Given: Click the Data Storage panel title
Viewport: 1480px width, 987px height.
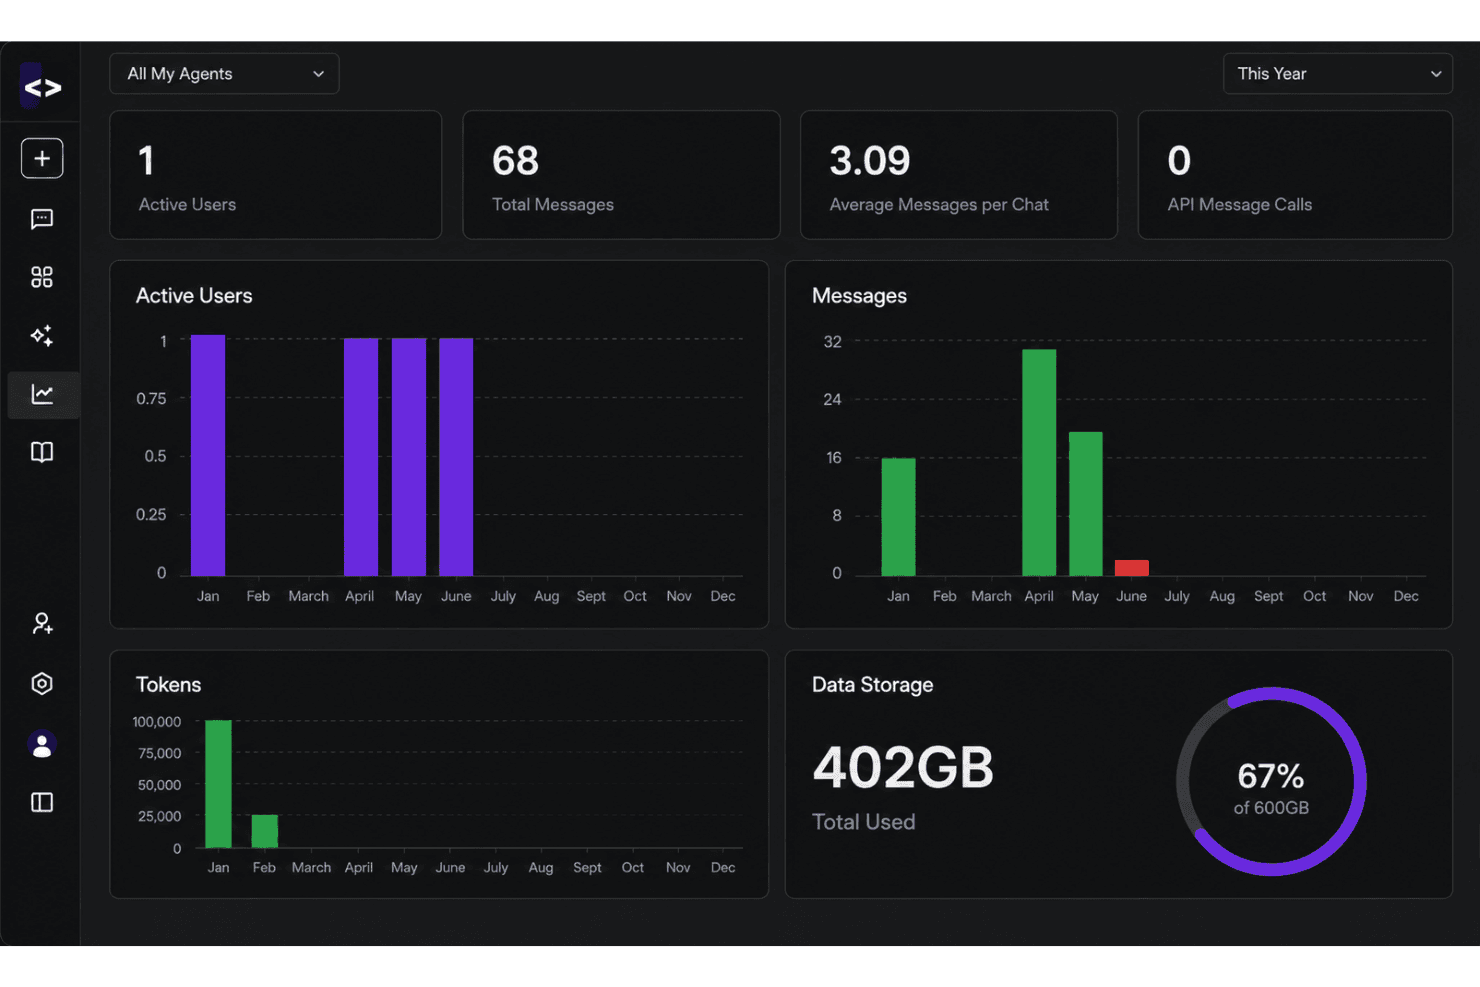Looking at the screenshot, I should pos(872,685).
